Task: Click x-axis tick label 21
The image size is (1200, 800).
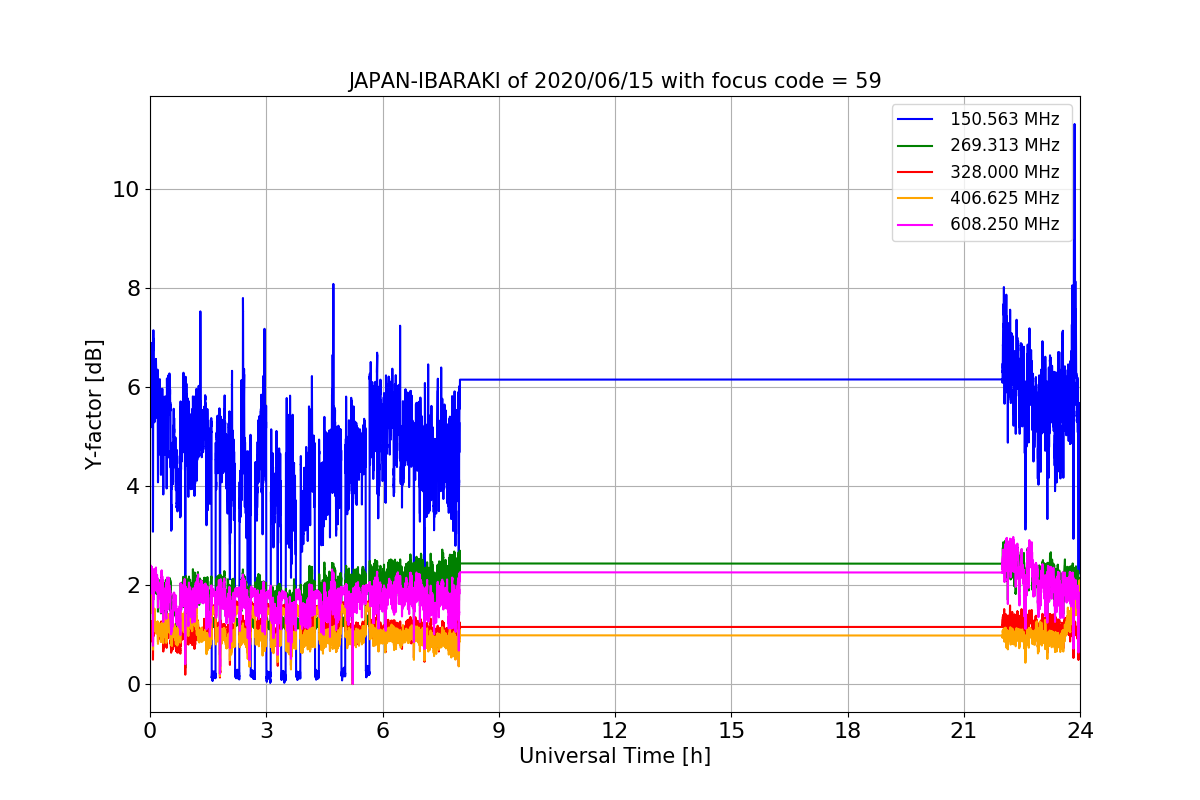Action: click(x=963, y=730)
